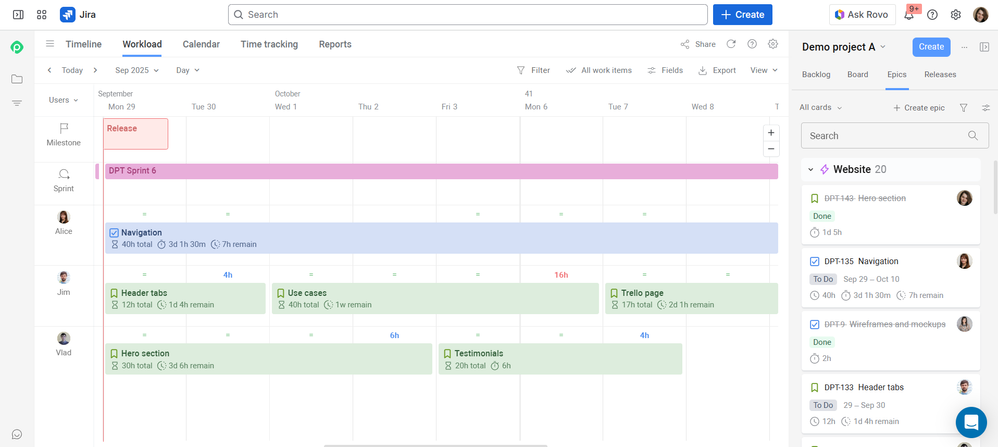Click Create epic link
Viewport: 998px width, 447px height.
click(918, 108)
